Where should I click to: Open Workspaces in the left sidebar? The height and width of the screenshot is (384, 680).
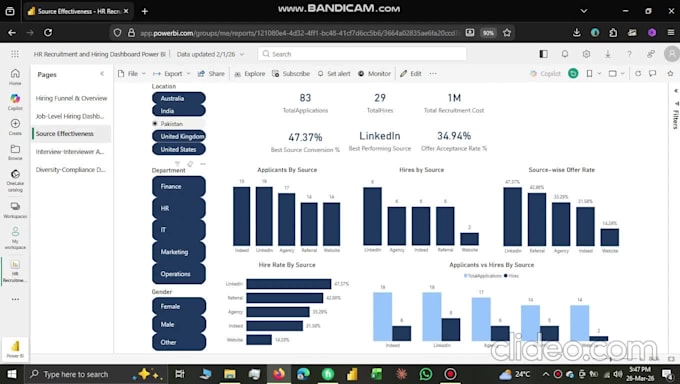[x=15, y=210]
